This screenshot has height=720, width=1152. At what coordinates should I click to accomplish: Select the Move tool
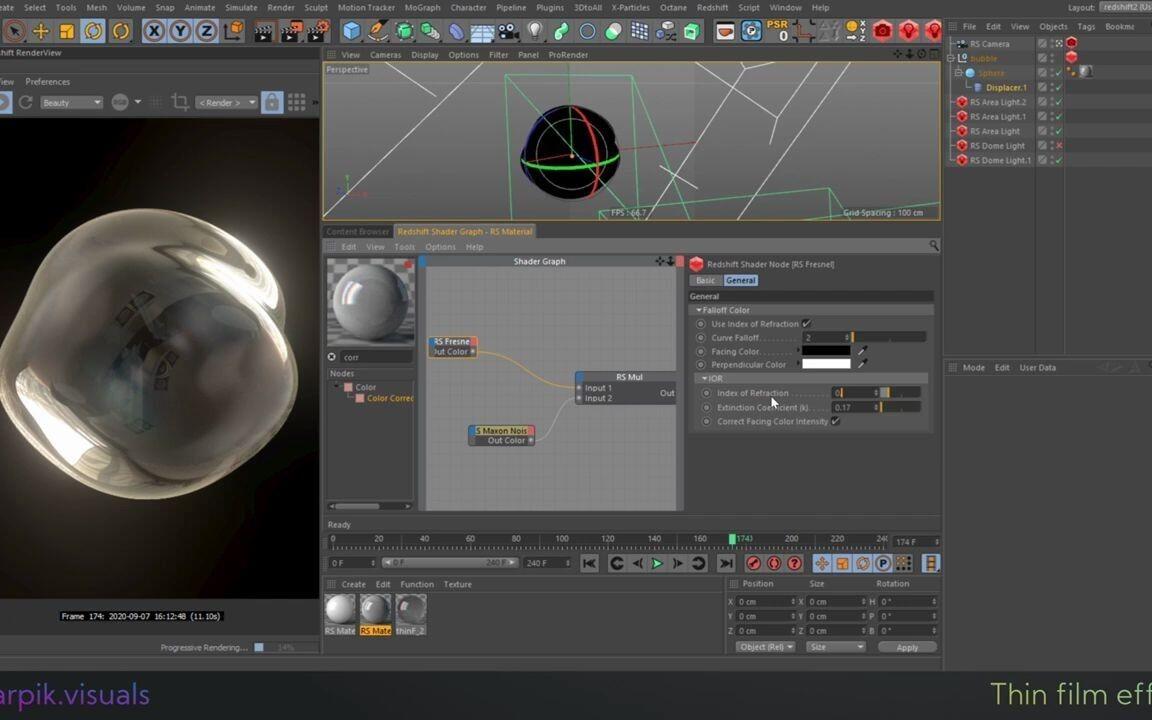coord(41,32)
